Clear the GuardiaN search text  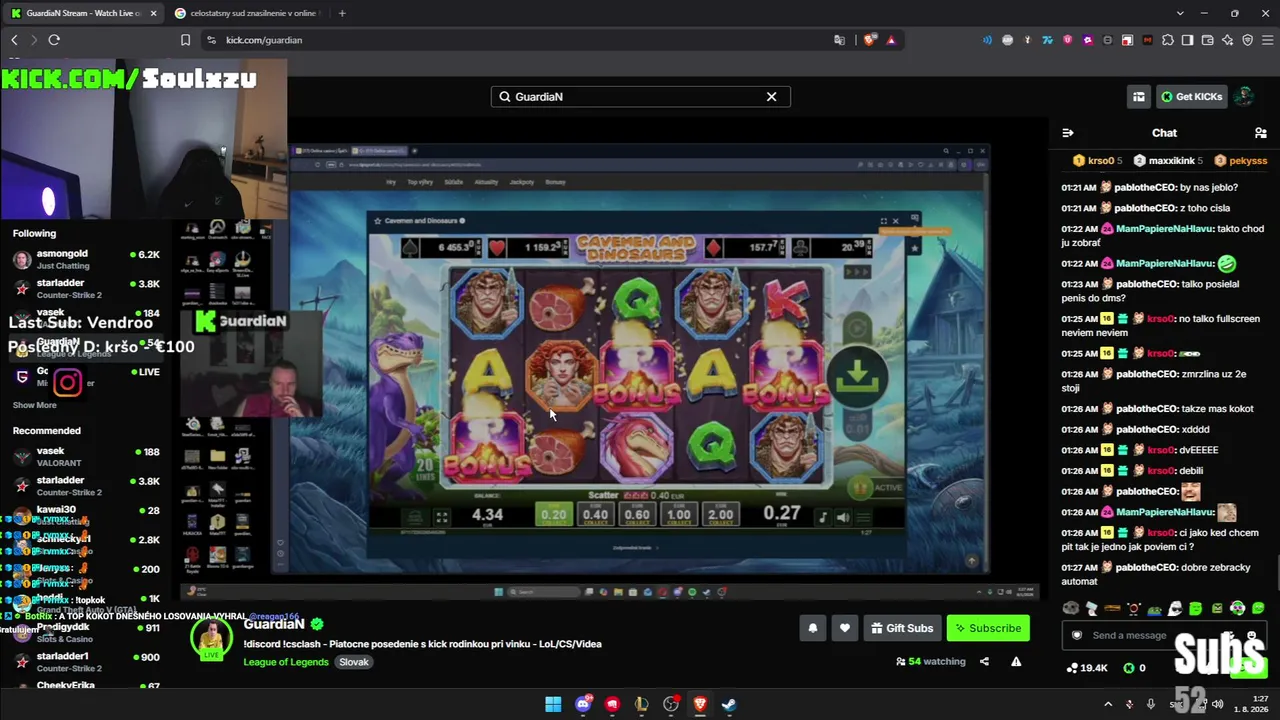pos(771,97)
